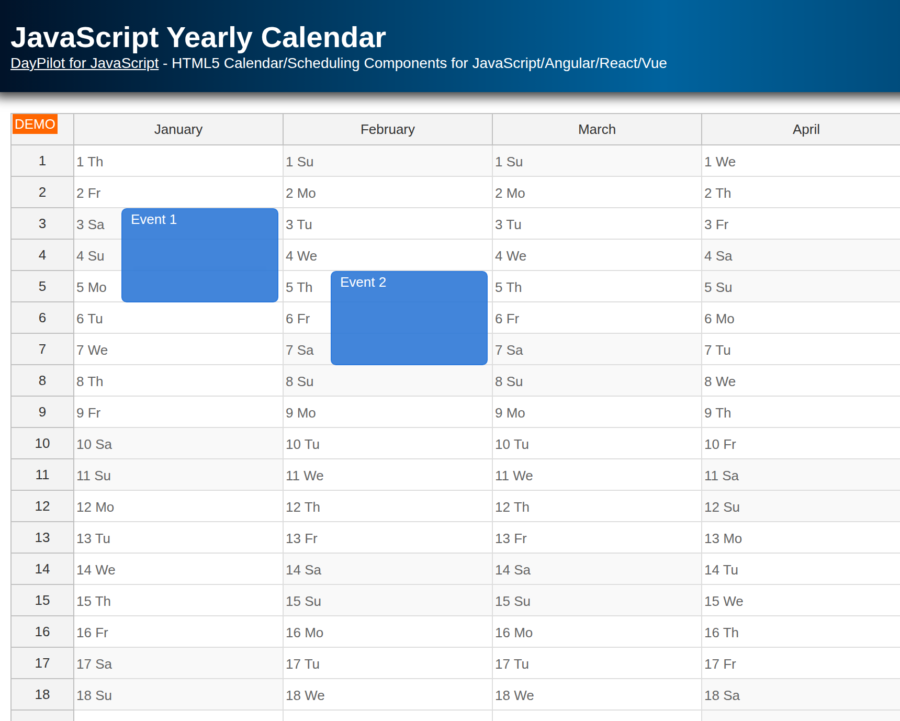Select Event 1 in January
Screen dimensions: 900x721
[x=199, y=255]
